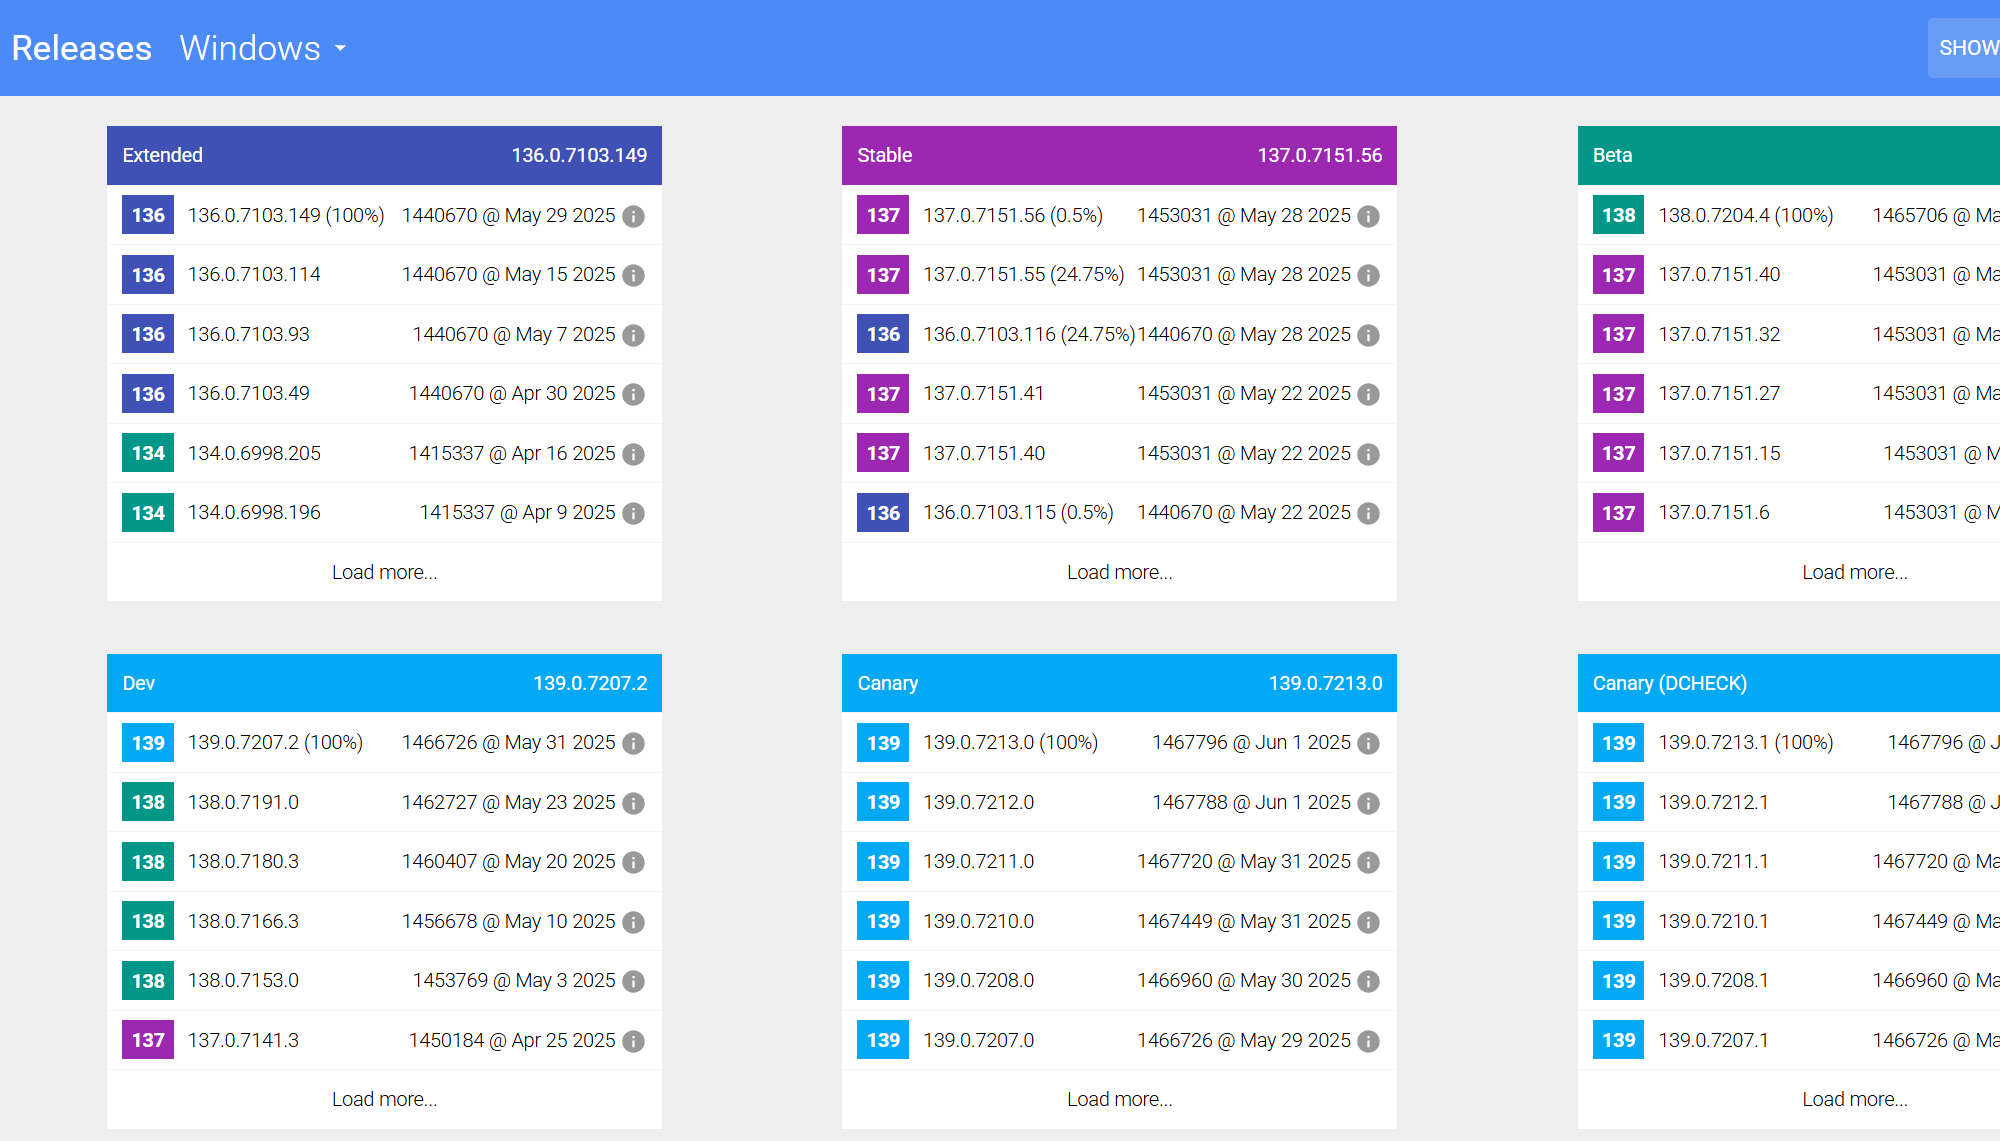Click milestone 138 badge for 138.0.7204.4
Image resolution: width=2000 pixels, height=1141 pixels.
coord(1618,215)
